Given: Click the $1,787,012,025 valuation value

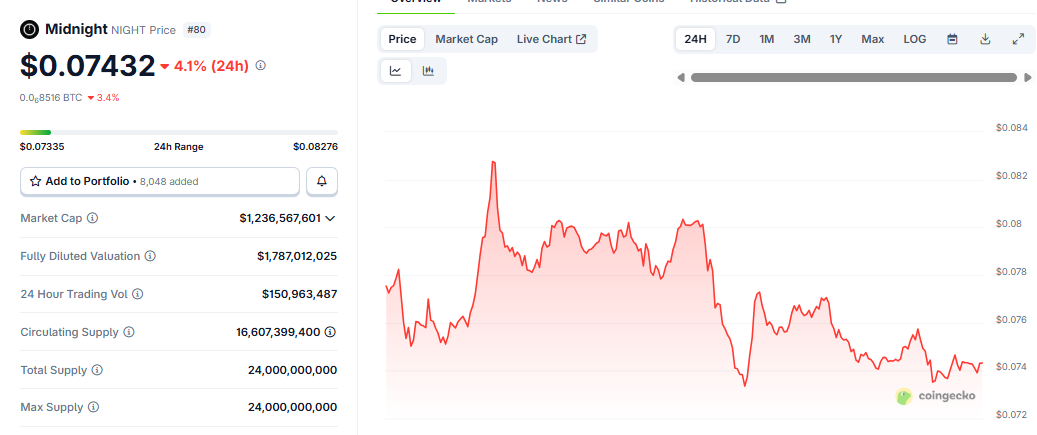Looking at the screenshot, I should click(x=297, y=256).
